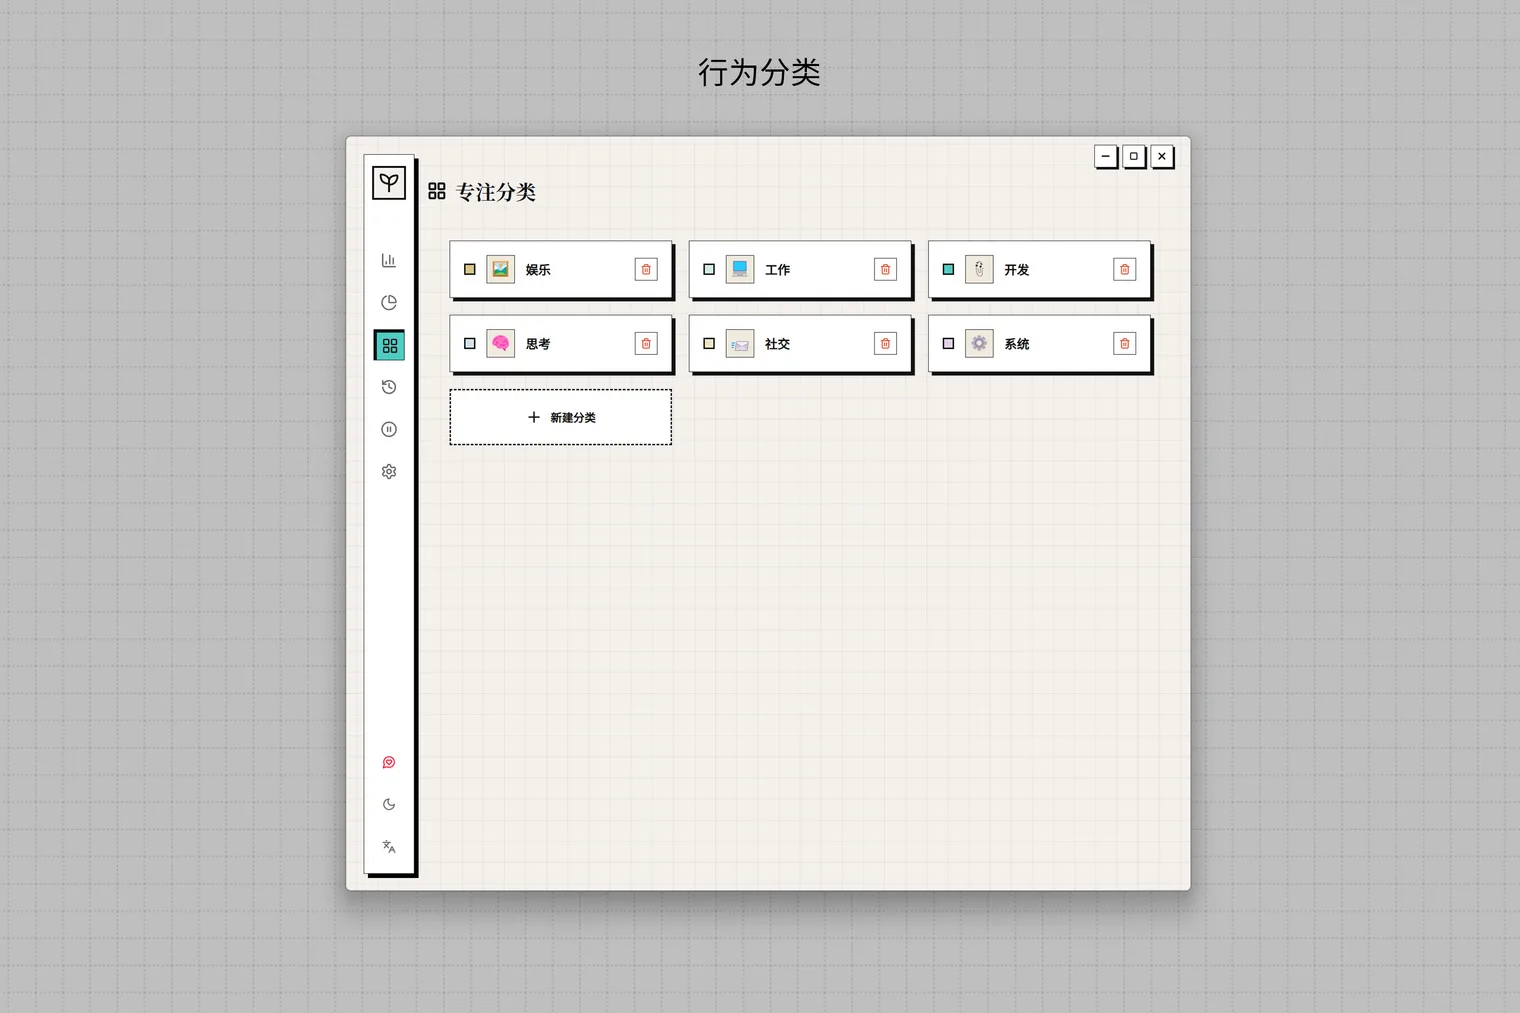The width and height of the screenshot is (1520, 1013).
Task: Maximize the application window
Action: [1133, 156]
